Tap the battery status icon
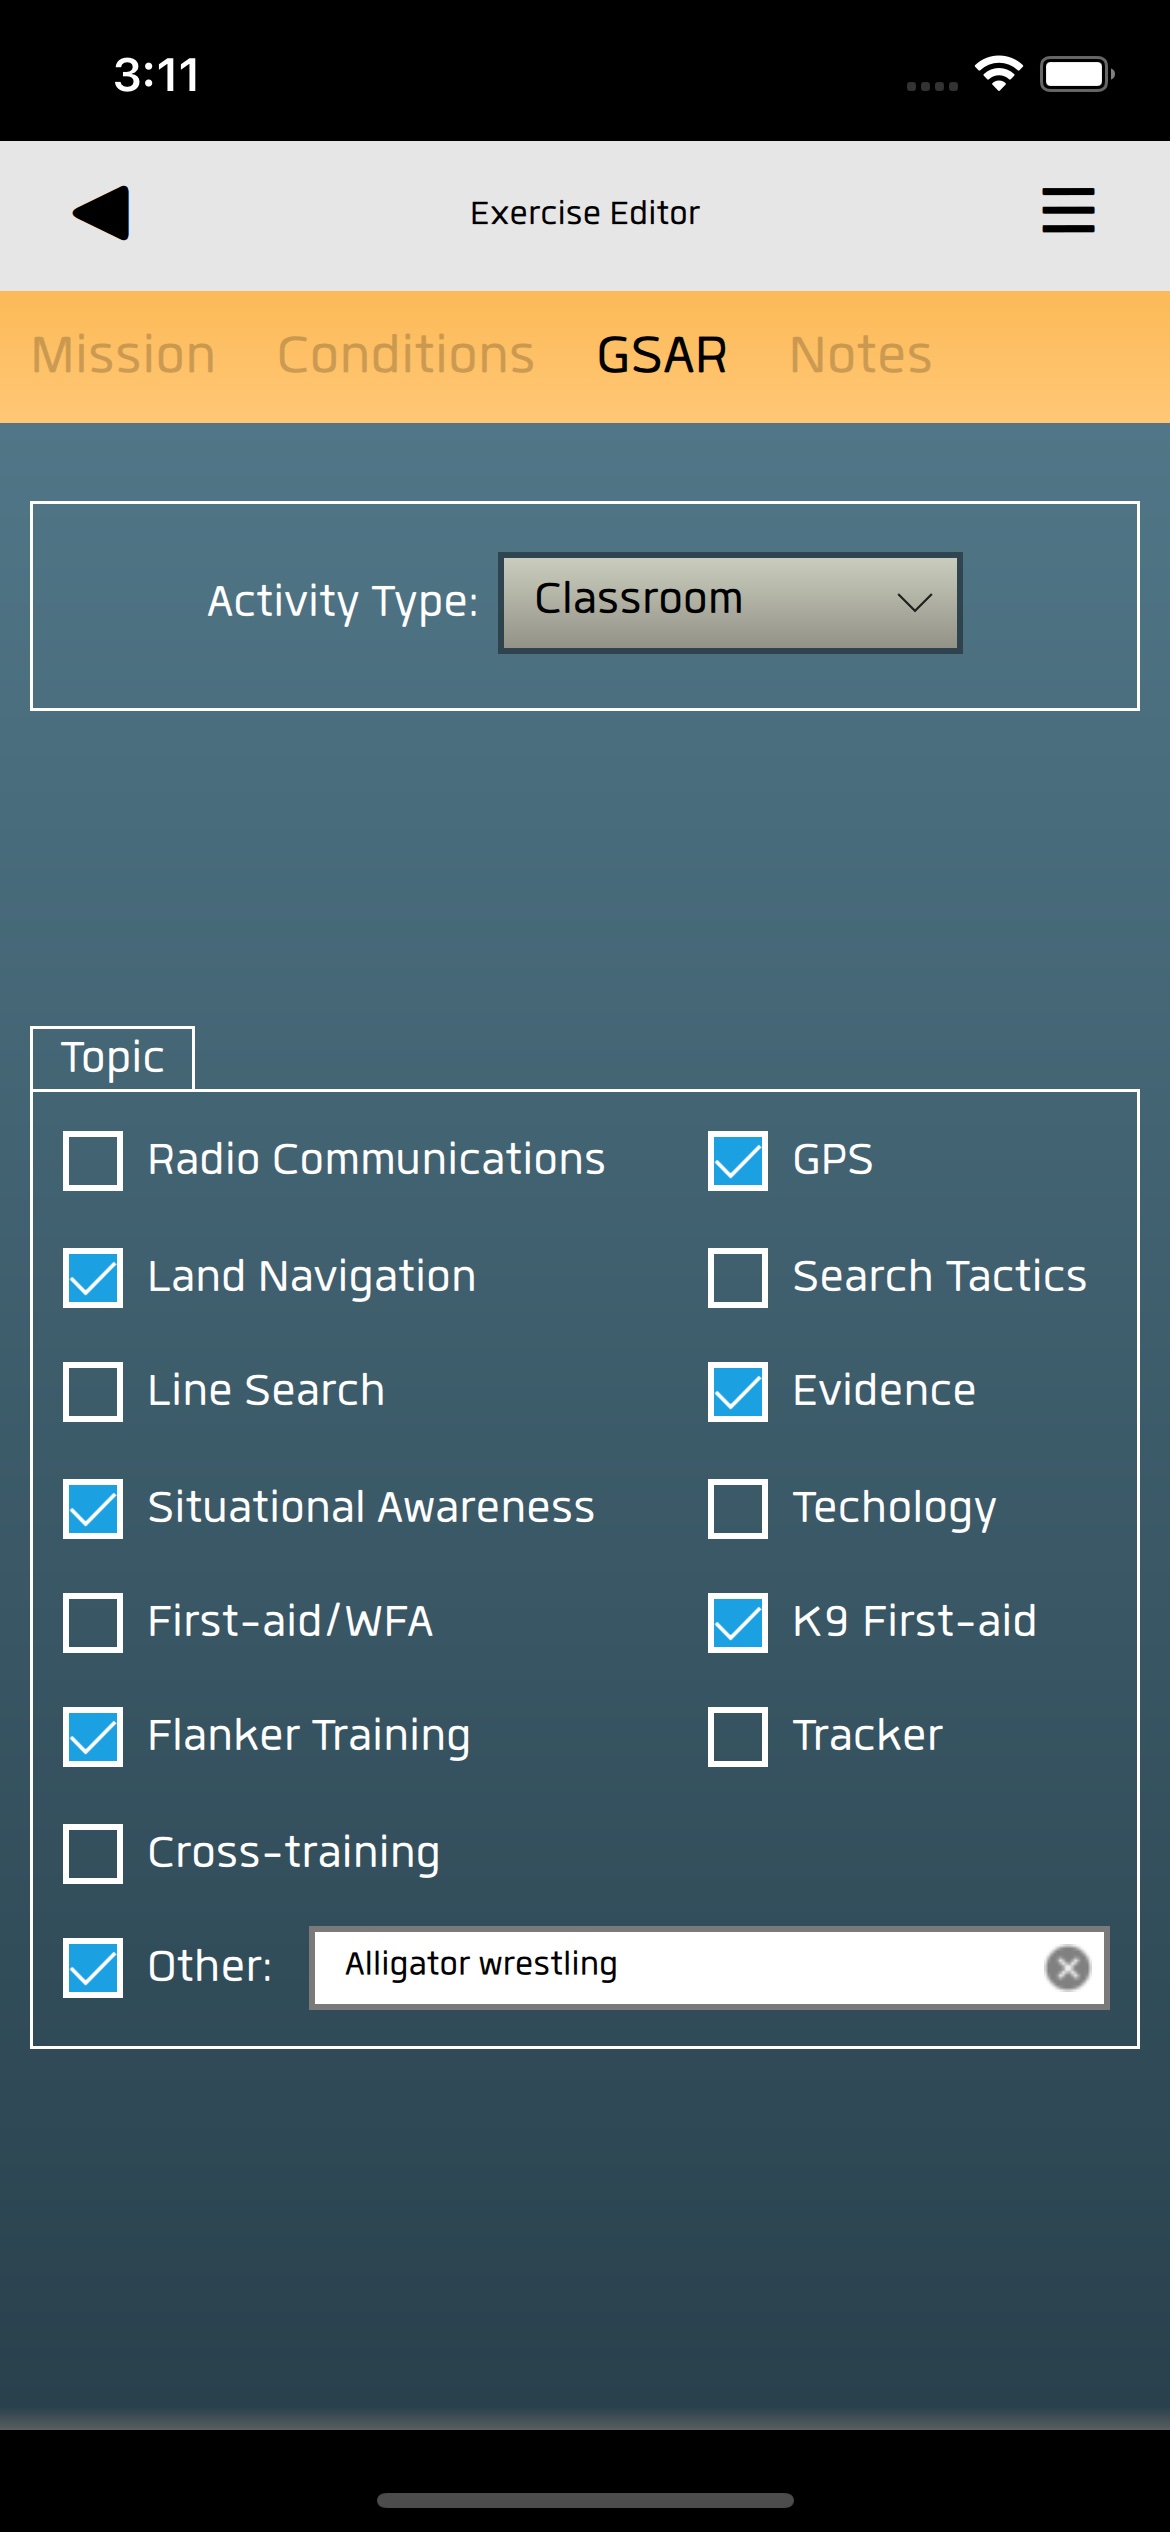This screenshot has width=1170, height=2532. pyautogui.click(x=1076, y=74)
